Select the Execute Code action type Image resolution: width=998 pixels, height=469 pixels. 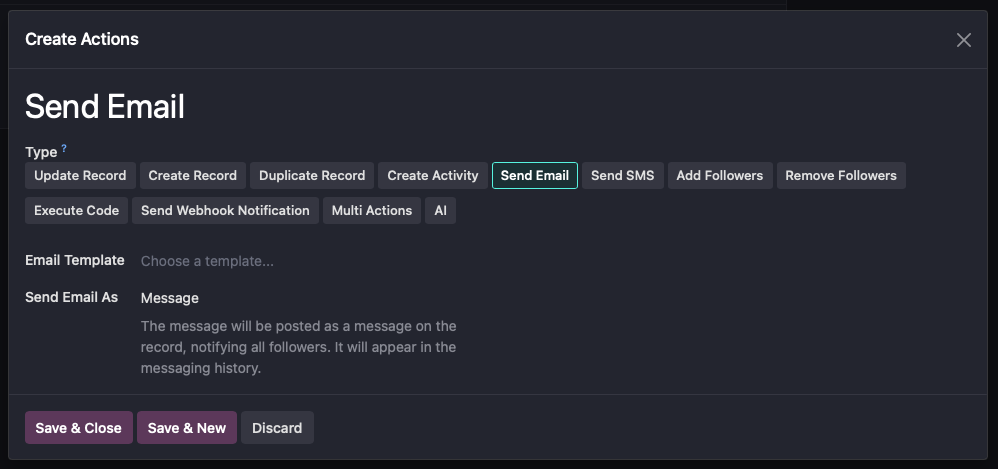pos(76,210)
